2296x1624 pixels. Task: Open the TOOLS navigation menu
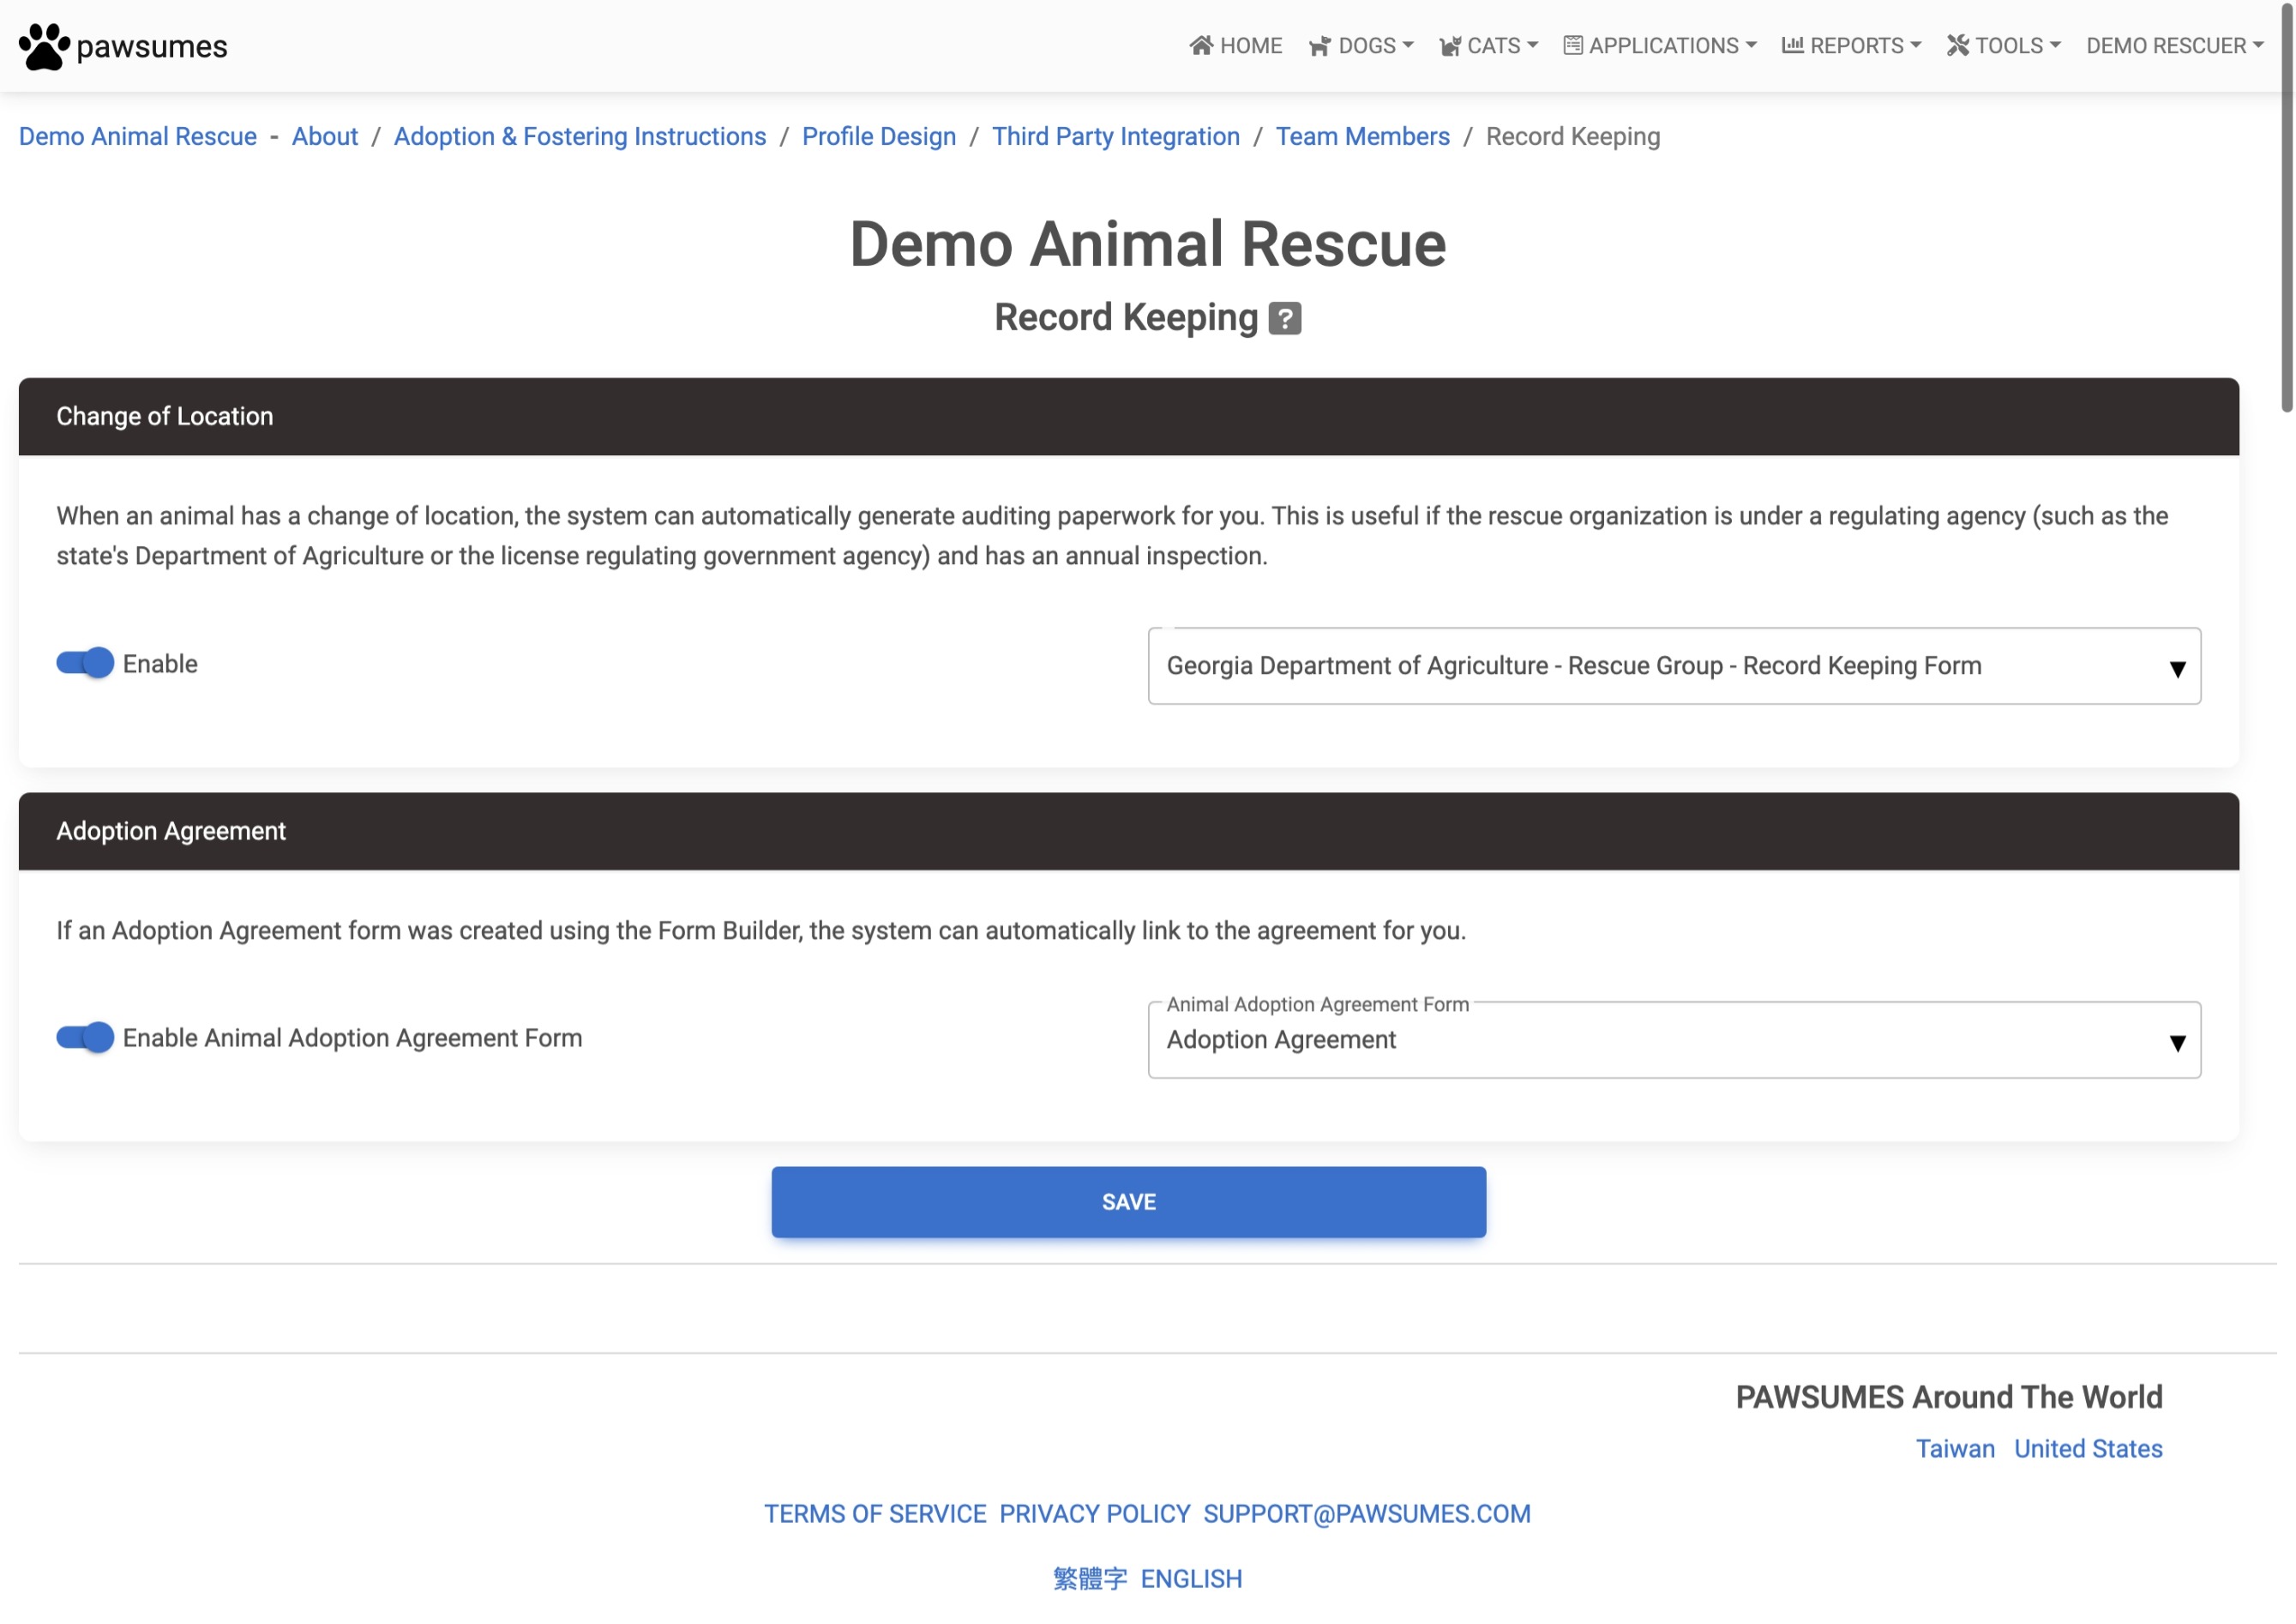pos(2004,45)
